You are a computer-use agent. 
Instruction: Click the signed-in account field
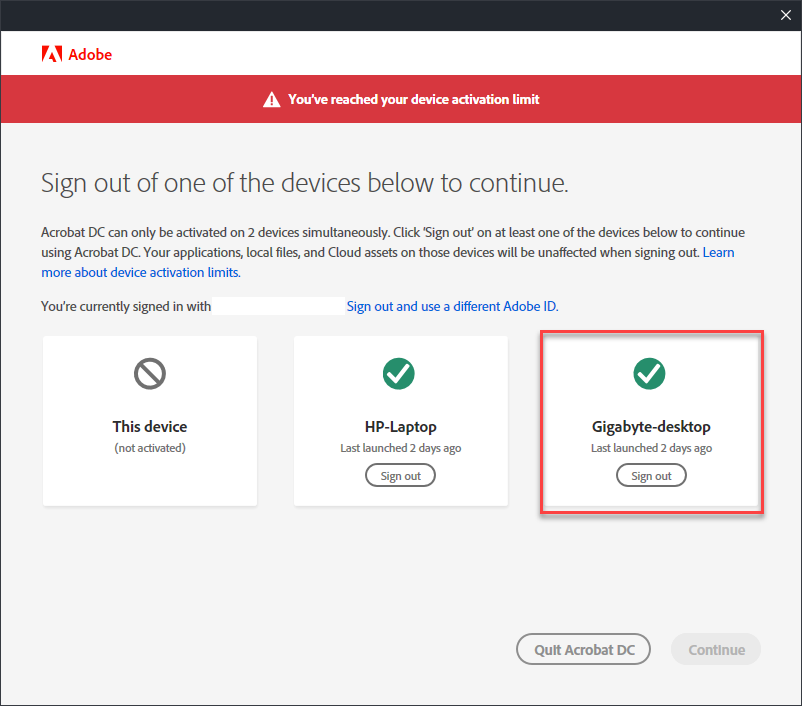(x=280, y=305)
